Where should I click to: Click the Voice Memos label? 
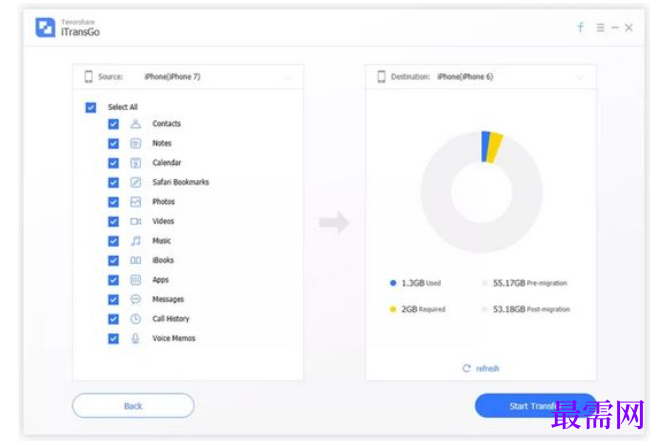pos(174,338)
